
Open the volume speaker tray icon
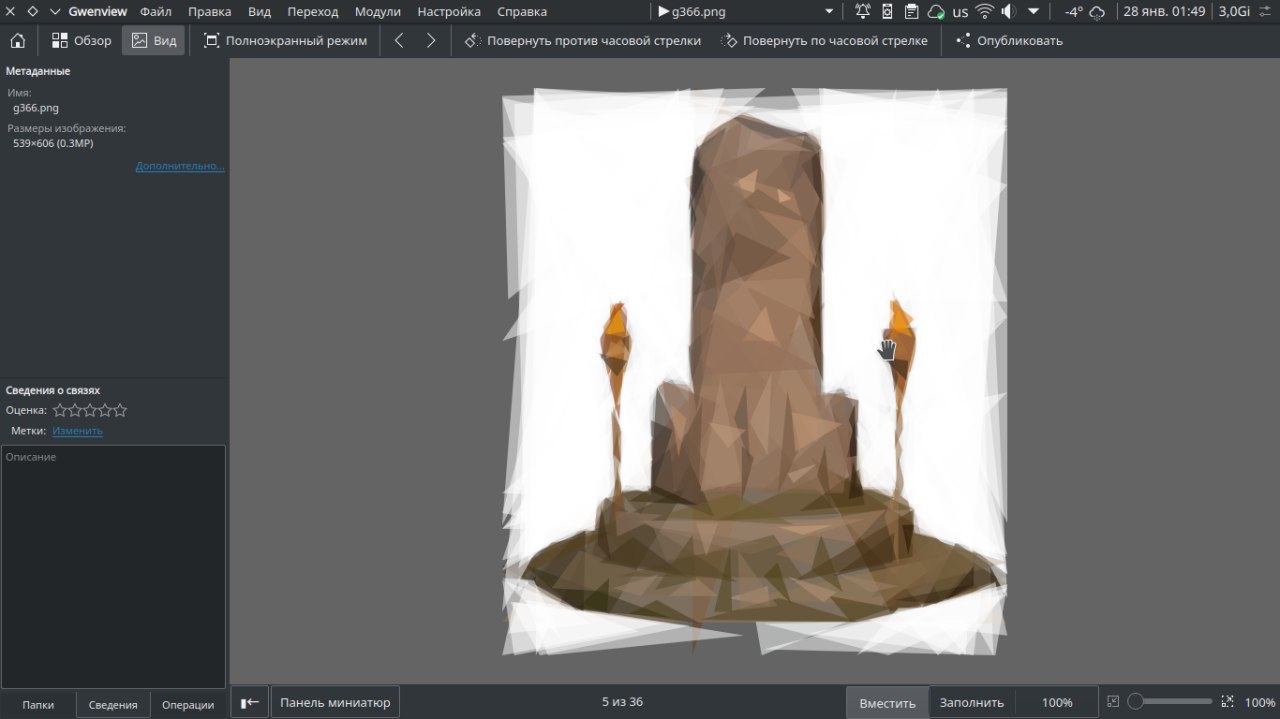click(1009, 12)
